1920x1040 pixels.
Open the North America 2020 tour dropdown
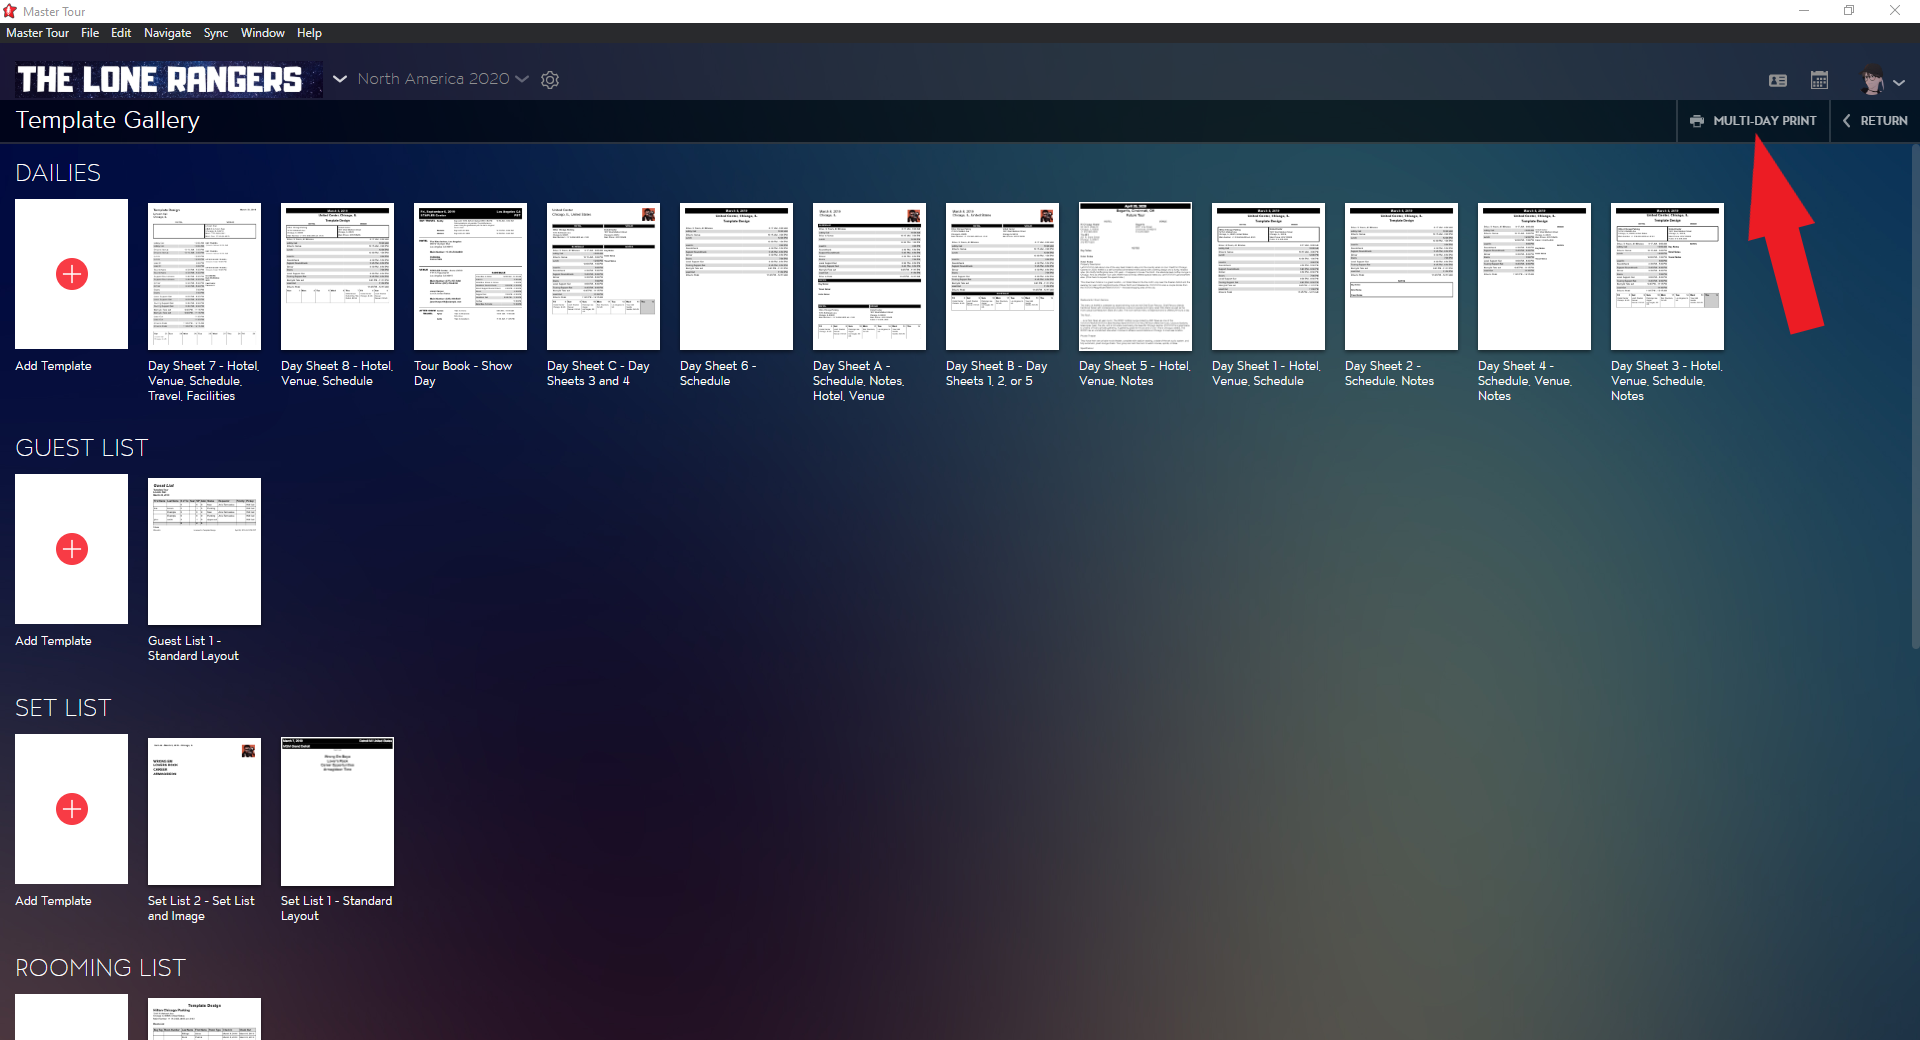point(443,79)
